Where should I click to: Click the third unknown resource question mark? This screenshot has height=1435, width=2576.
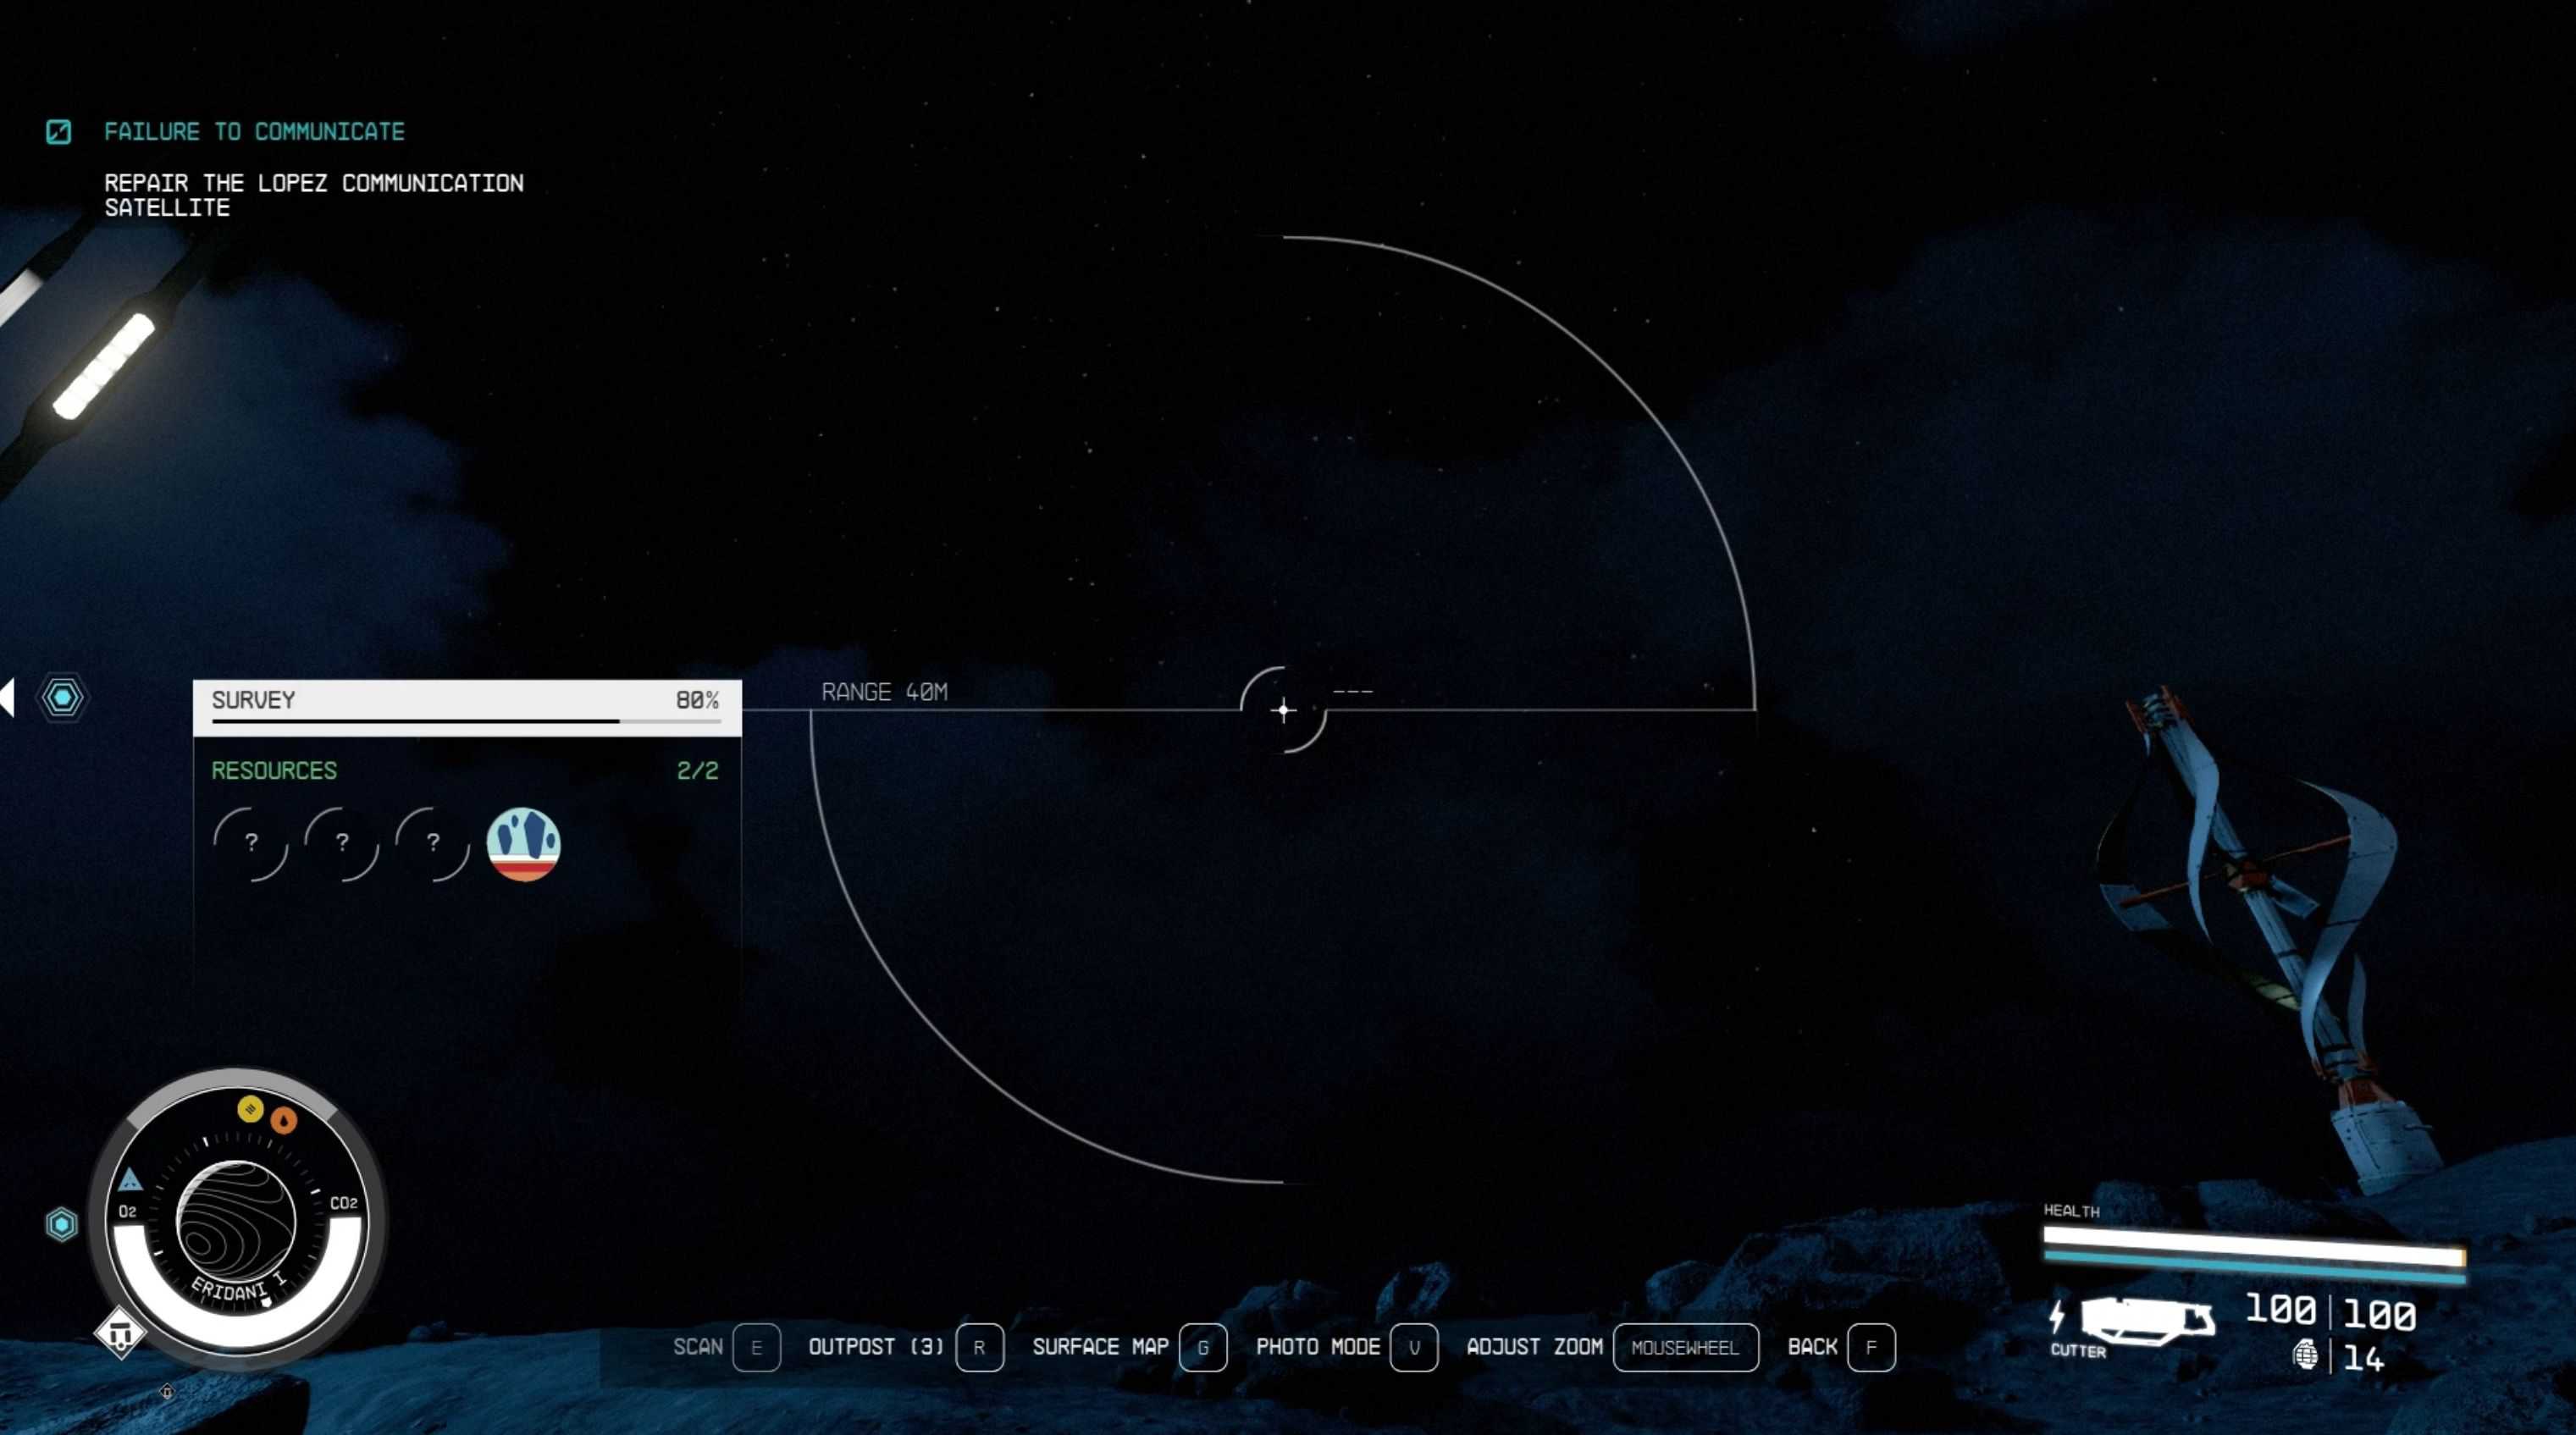[x=433, y=844]
